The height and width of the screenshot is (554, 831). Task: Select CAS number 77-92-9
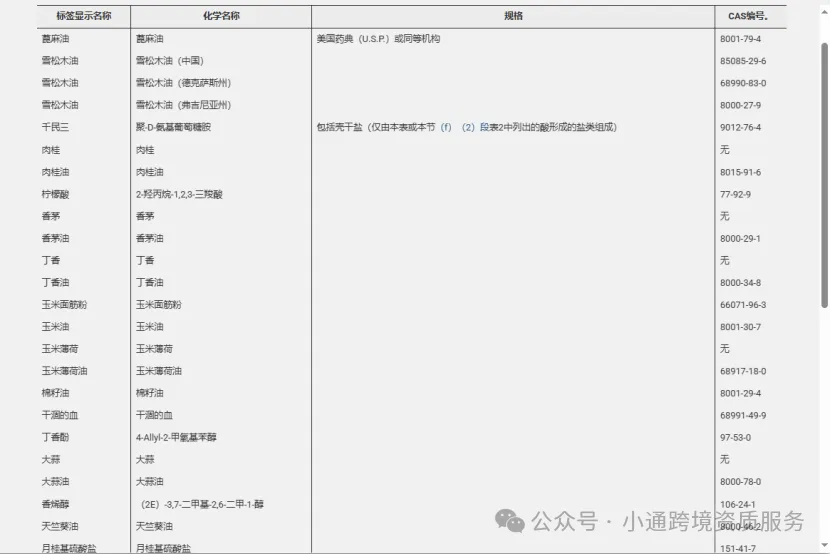(x=735, y=195)
